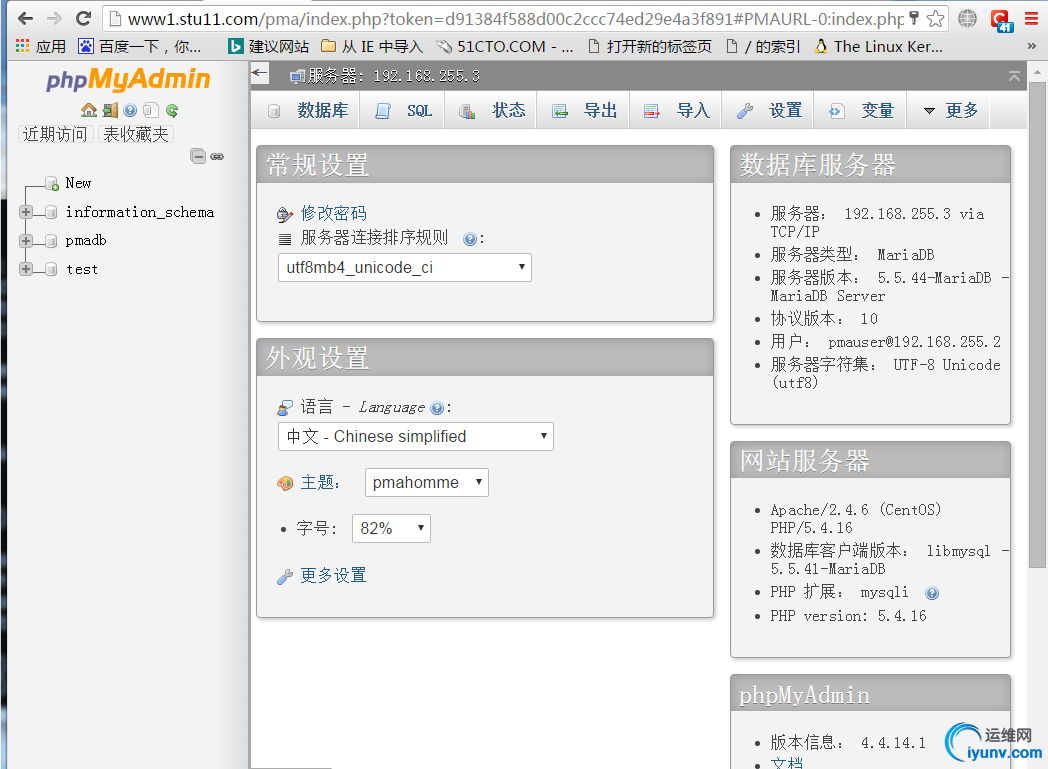Image resolution: width=1048 pixels, height=769 pixels.
Task: Open the 更多 more menu
Action: (950, 111)
